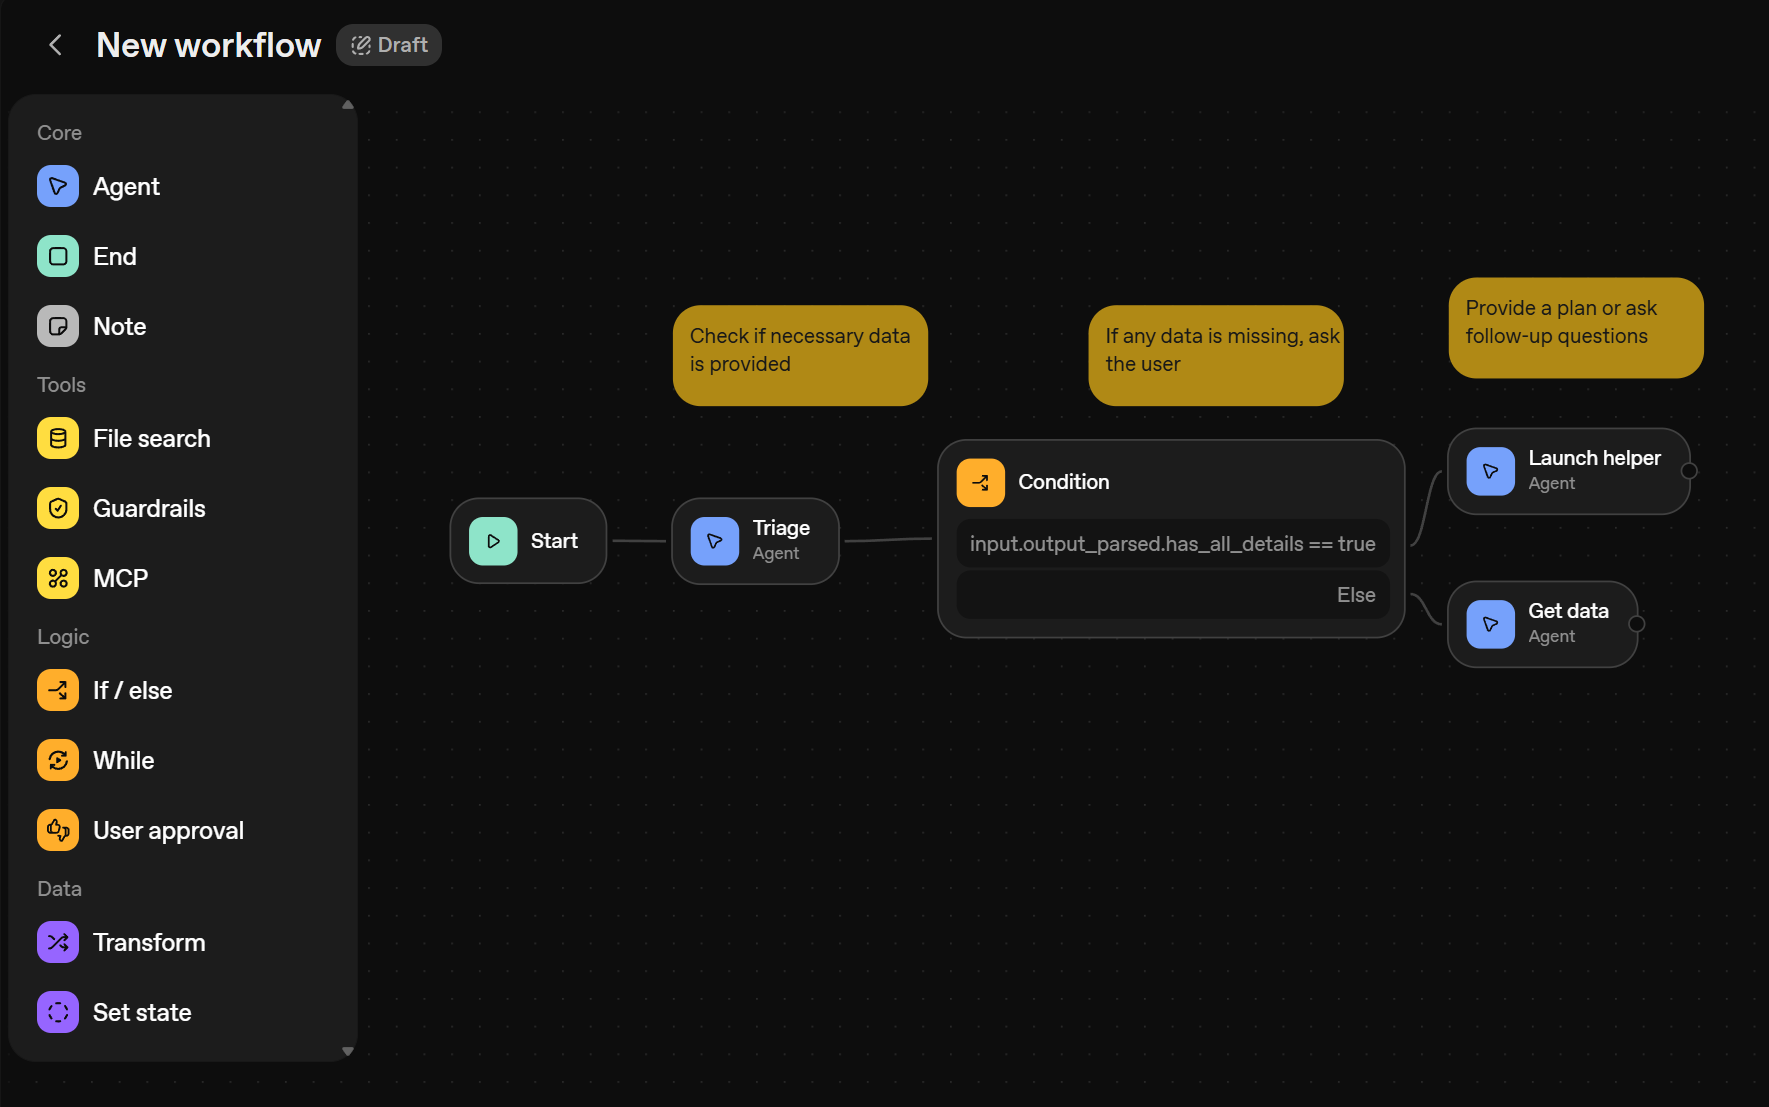
Task: Choose the File search tool icon
Action: (x=58, y=439)
